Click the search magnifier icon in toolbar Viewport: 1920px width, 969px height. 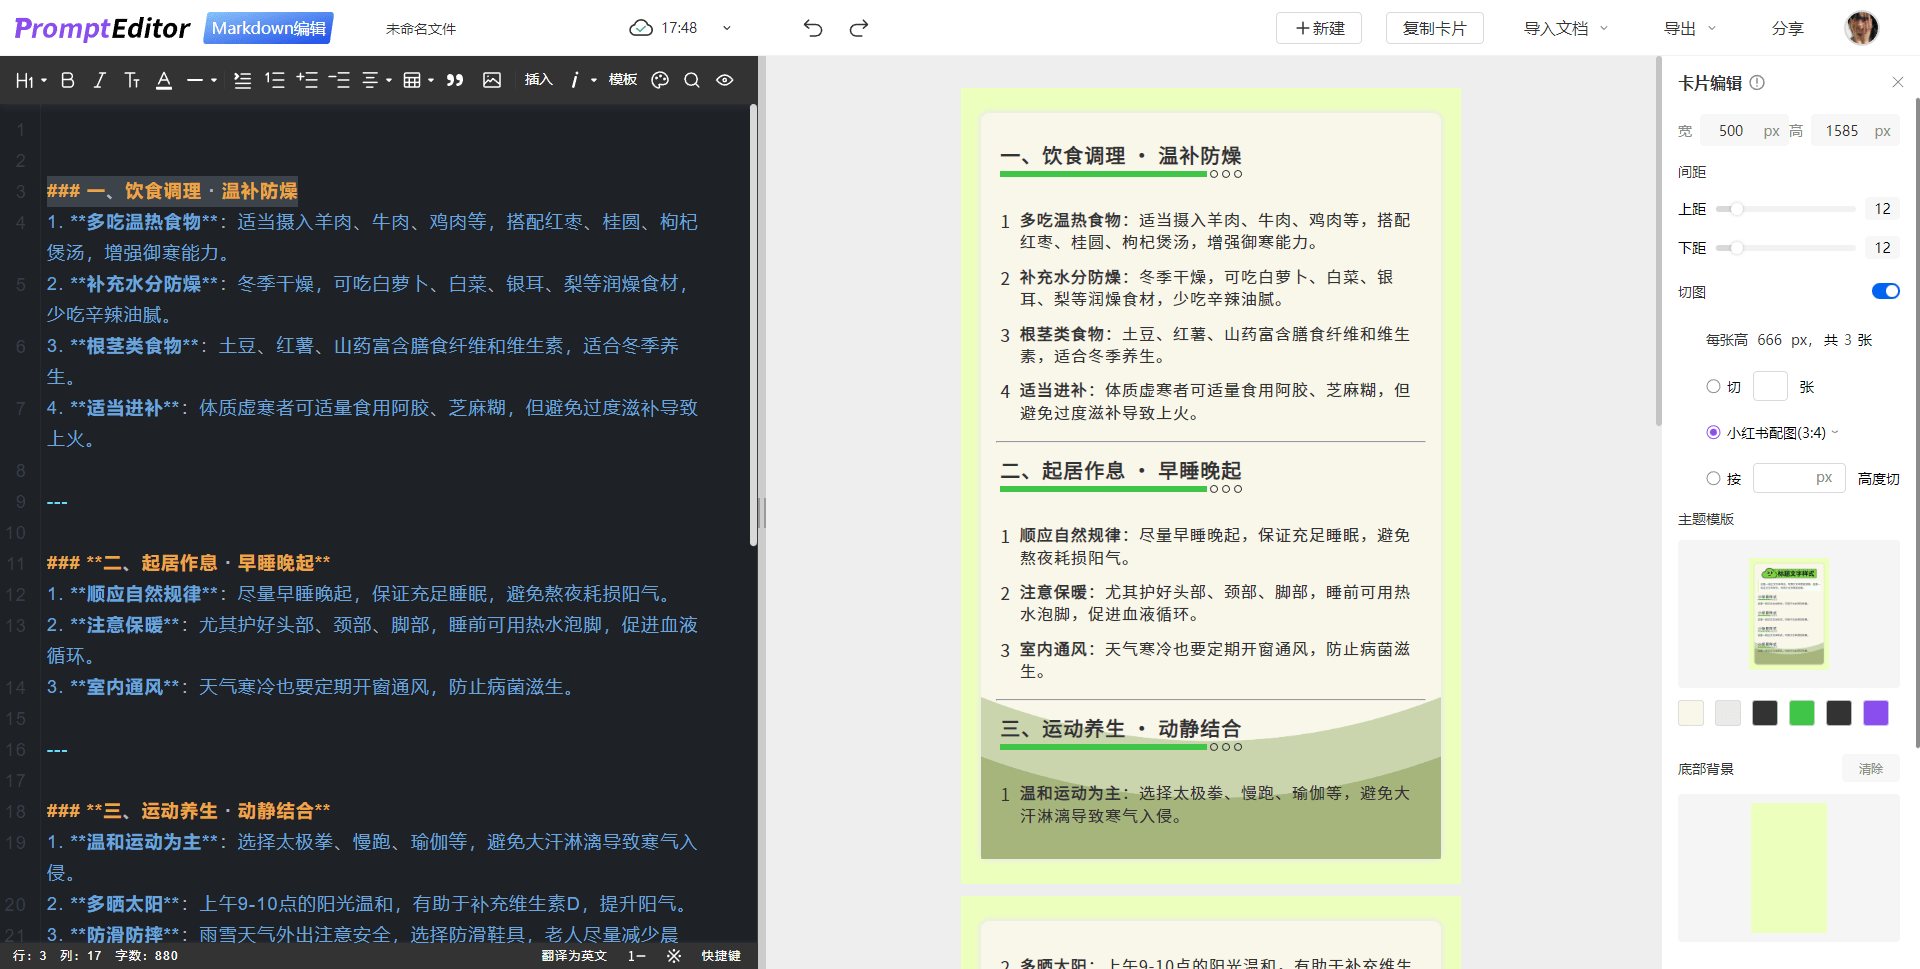coord(692,80)
